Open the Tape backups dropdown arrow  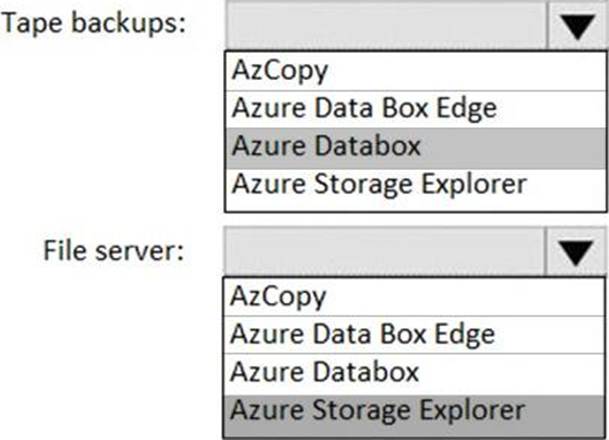click(x=578, y=26)
